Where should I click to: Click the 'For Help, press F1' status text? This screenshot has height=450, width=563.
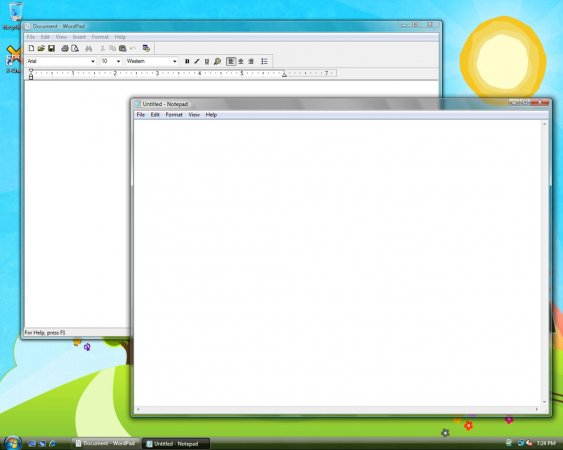45,333
